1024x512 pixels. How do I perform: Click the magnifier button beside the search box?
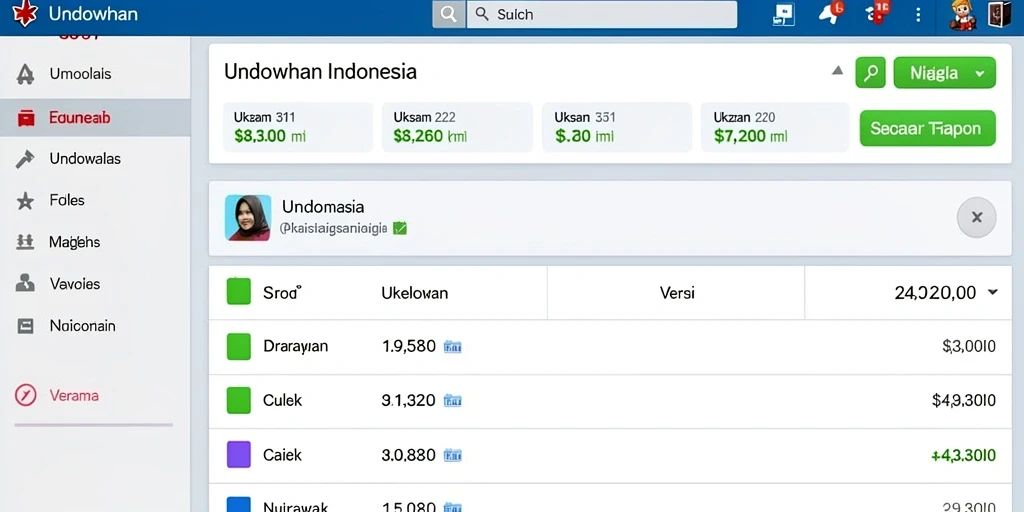(449, 14)
